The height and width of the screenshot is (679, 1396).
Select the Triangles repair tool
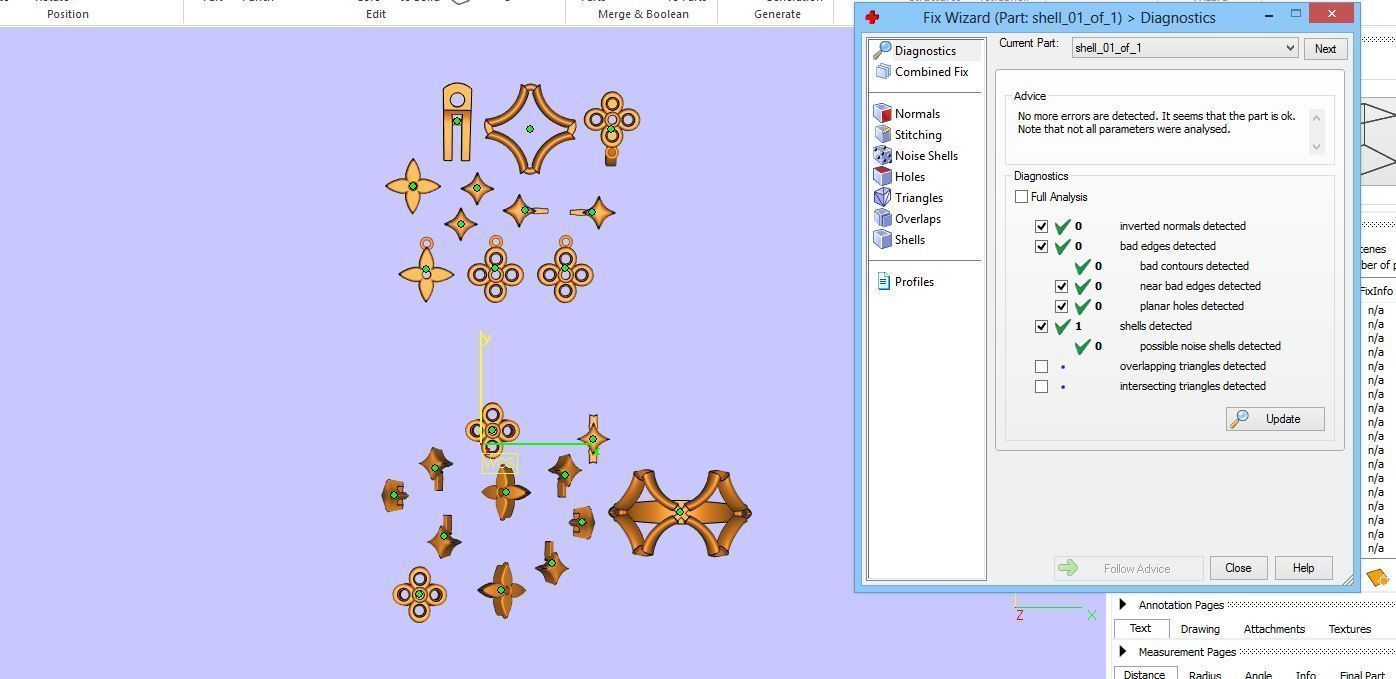(x=908, y=197)
